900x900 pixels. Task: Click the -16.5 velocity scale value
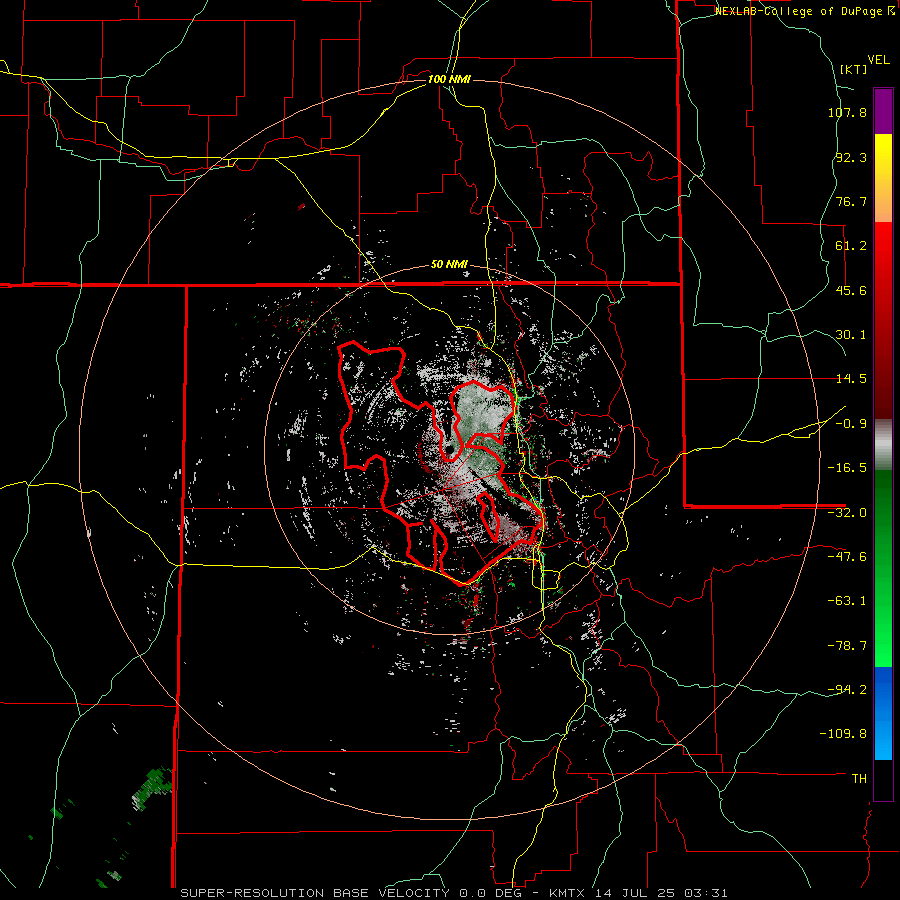847,468
